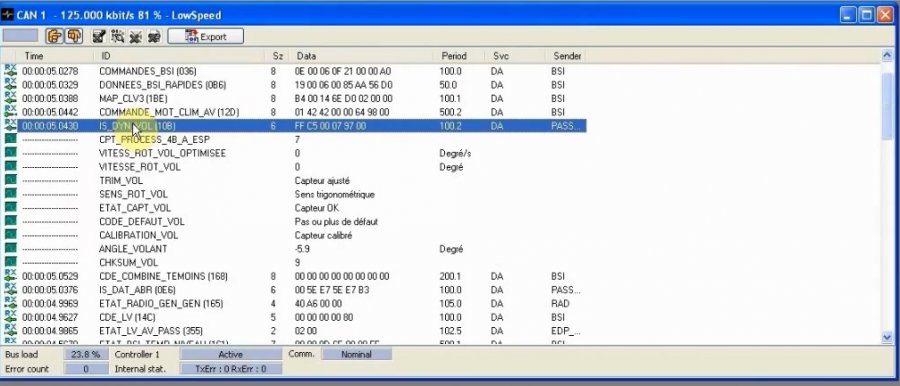Click the Sz column header
Image resolution: width=900 pixels, height=386 pixels.
(x=277, y=56)
